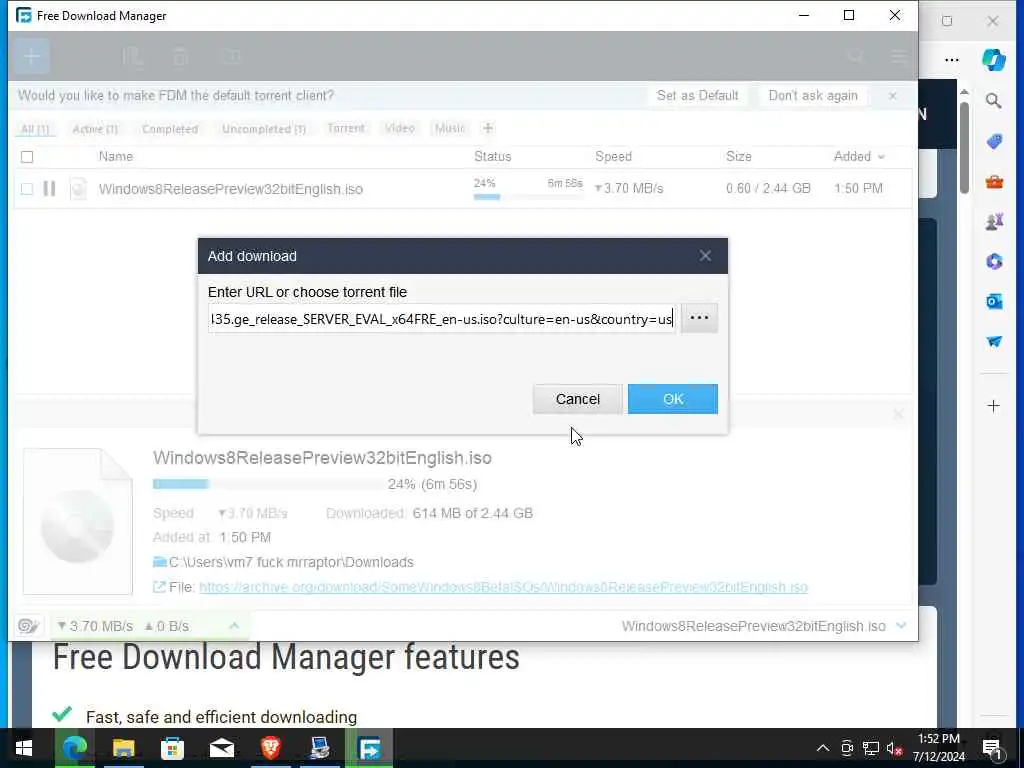Click the external link icon beside File
This screenshot has width=1024, height=768.
(x=159, y=587)
